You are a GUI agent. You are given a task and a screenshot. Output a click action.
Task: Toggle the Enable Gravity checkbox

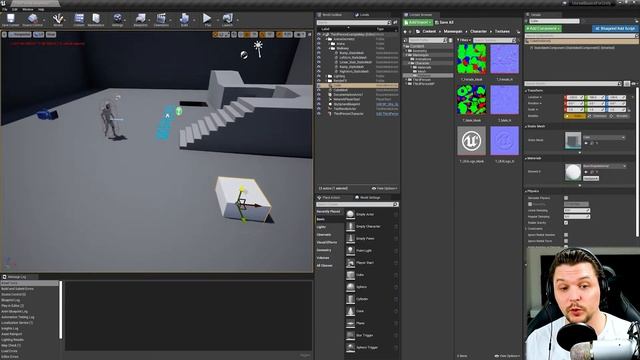[566, 223]
